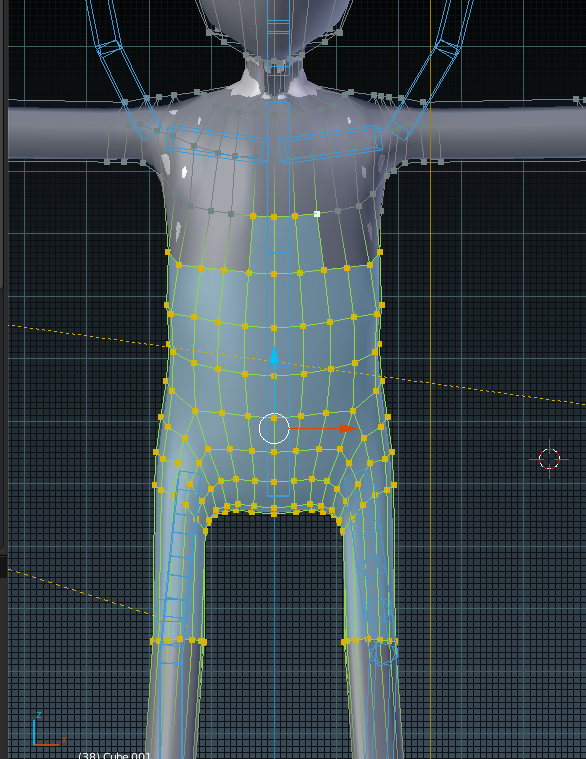Viewport: 586px width, 759px height.
Task: Click the blue Z-axis manipulator arrow
Action: (274, 355)
